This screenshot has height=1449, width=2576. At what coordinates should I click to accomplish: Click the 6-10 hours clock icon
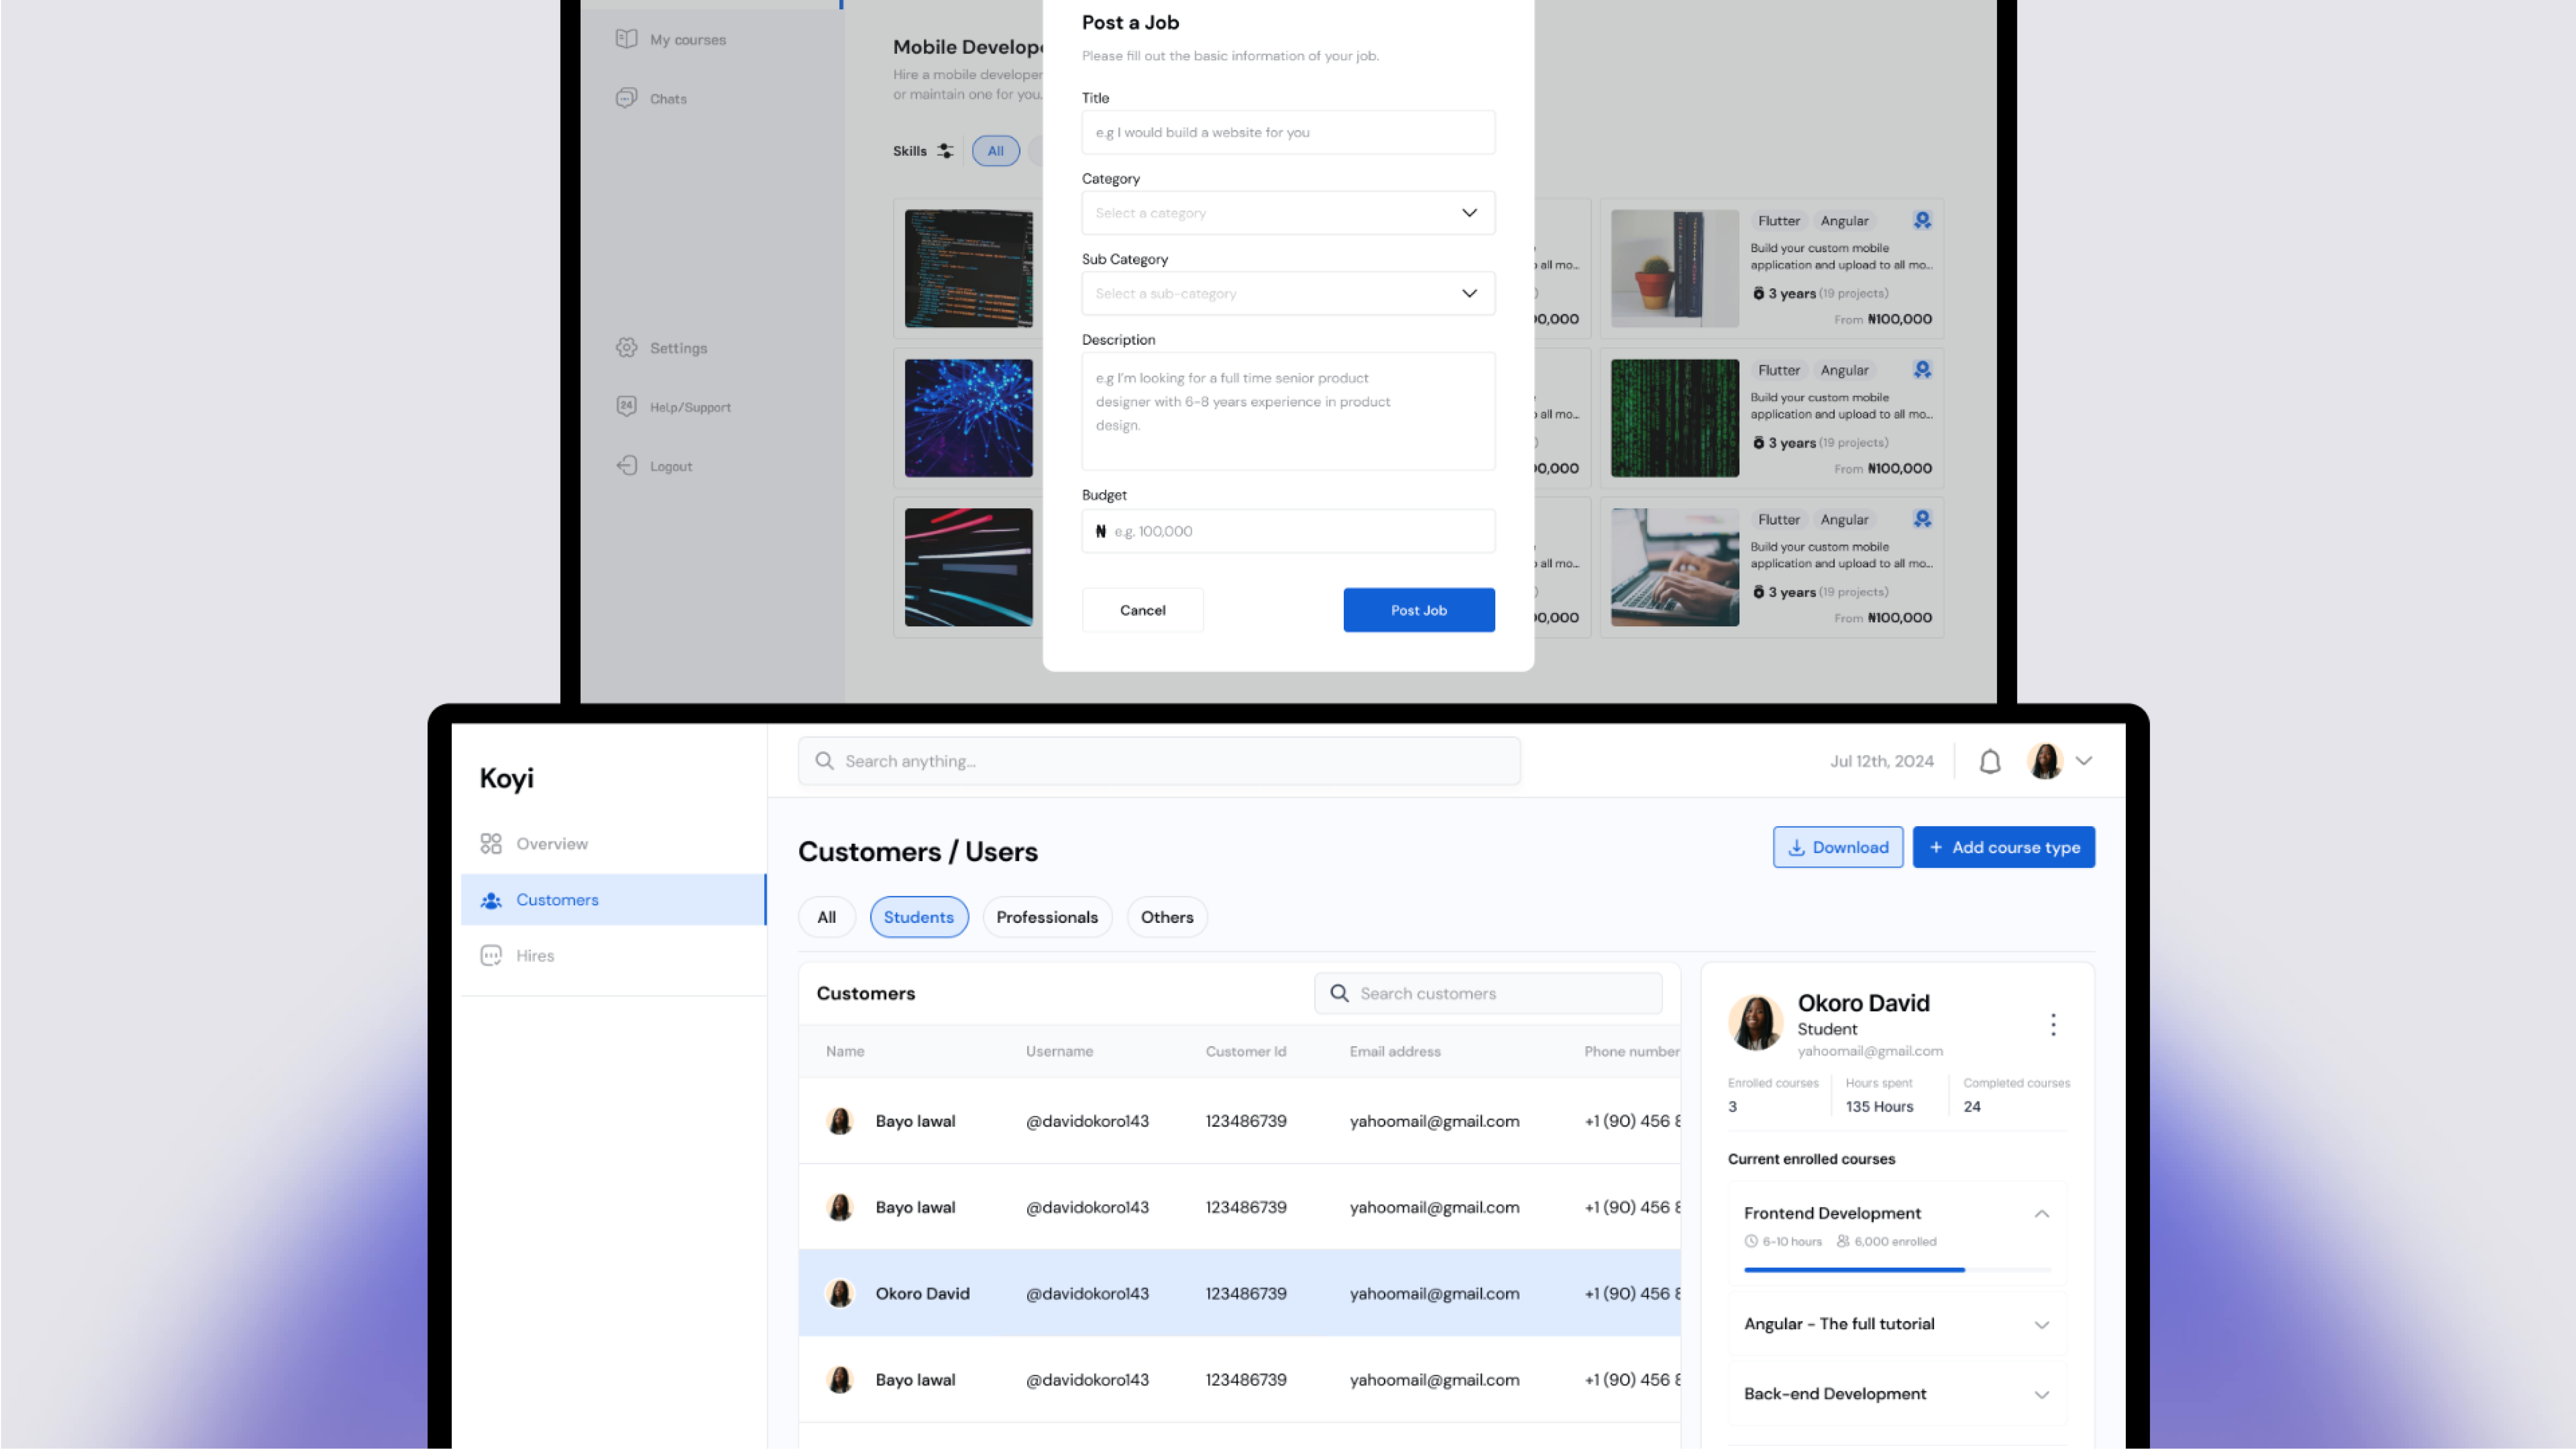(x=1751, y=1241)
